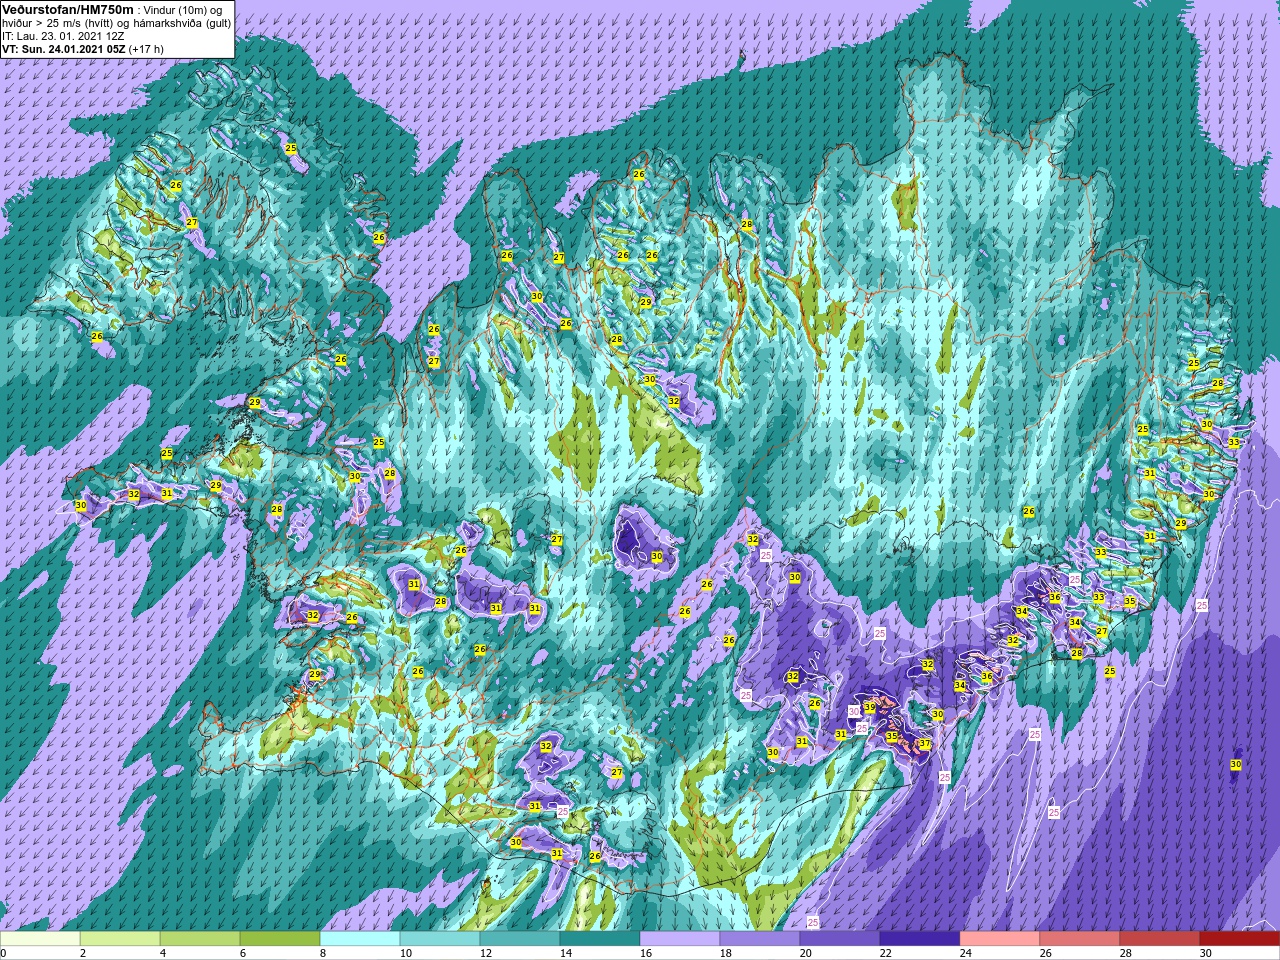
Task: Click the 0–2 m/s legend color swatch
Action: point(40,939)
